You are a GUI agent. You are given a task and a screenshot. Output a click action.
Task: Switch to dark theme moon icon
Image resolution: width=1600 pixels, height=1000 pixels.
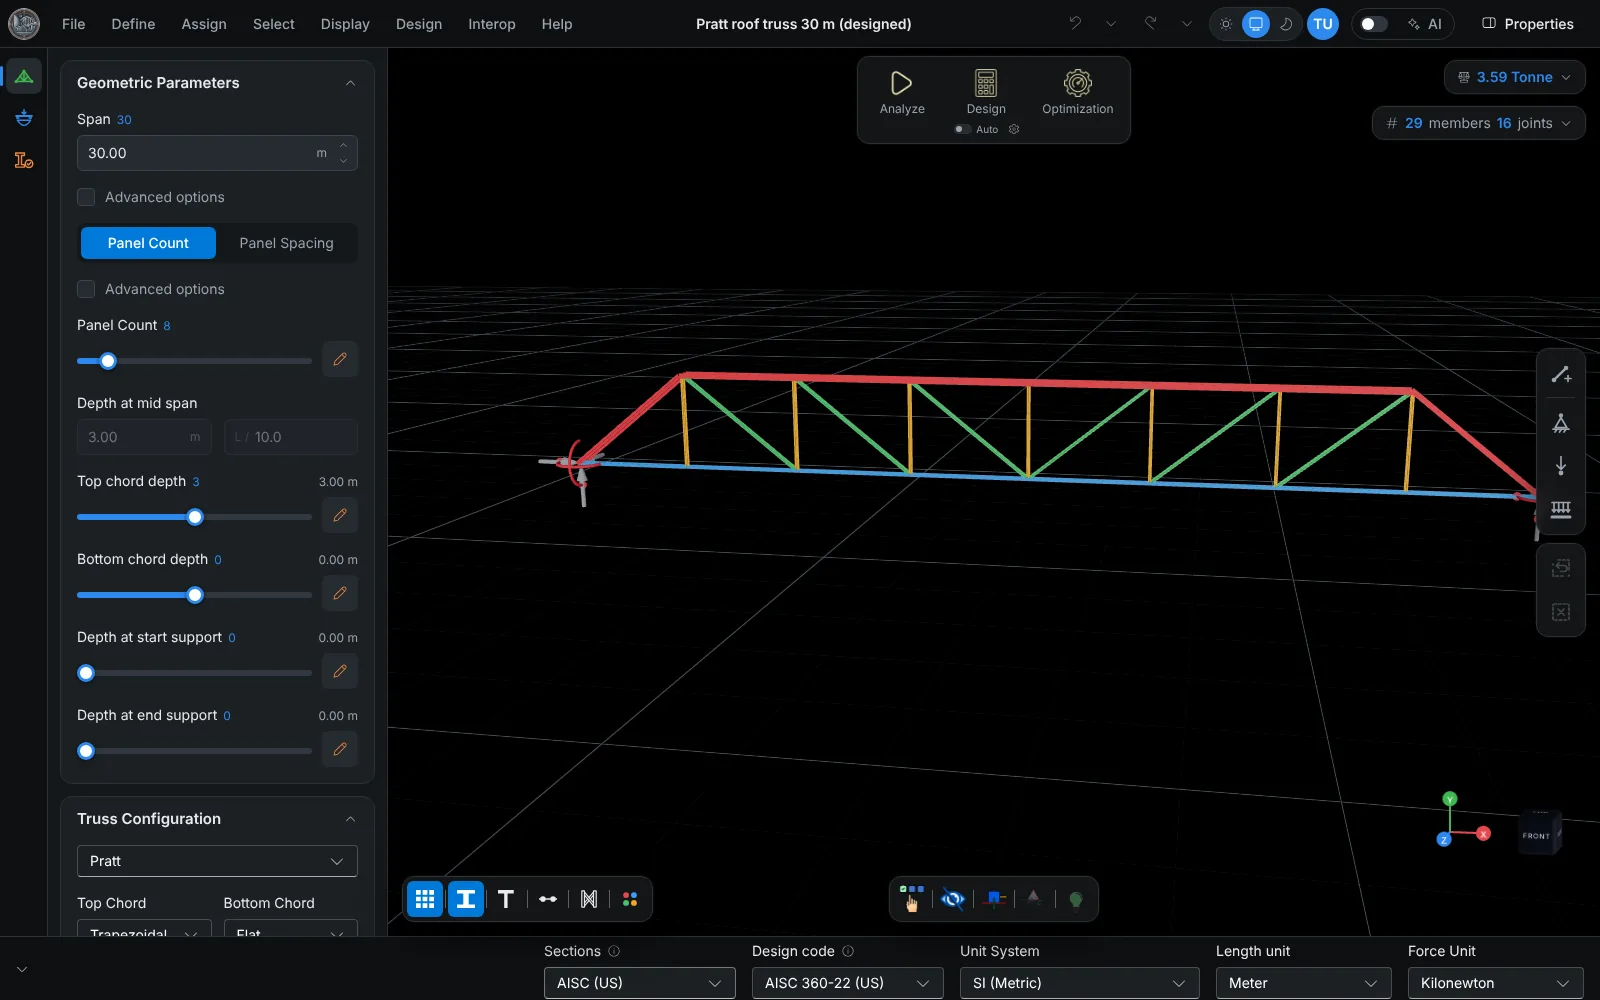[1286, 24]
